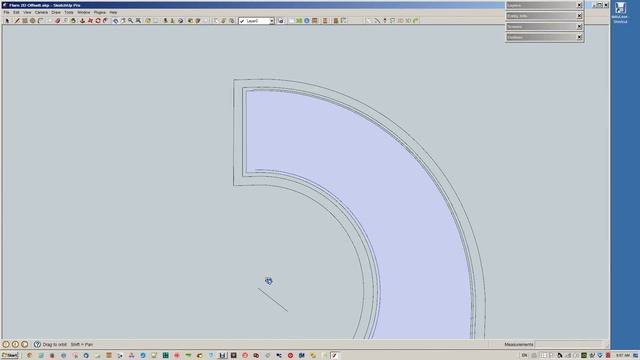Viewport: 640px width, 360px height.
Task: Close the Outliner panel
Action: pyautogui.click(x=579, y=37)
